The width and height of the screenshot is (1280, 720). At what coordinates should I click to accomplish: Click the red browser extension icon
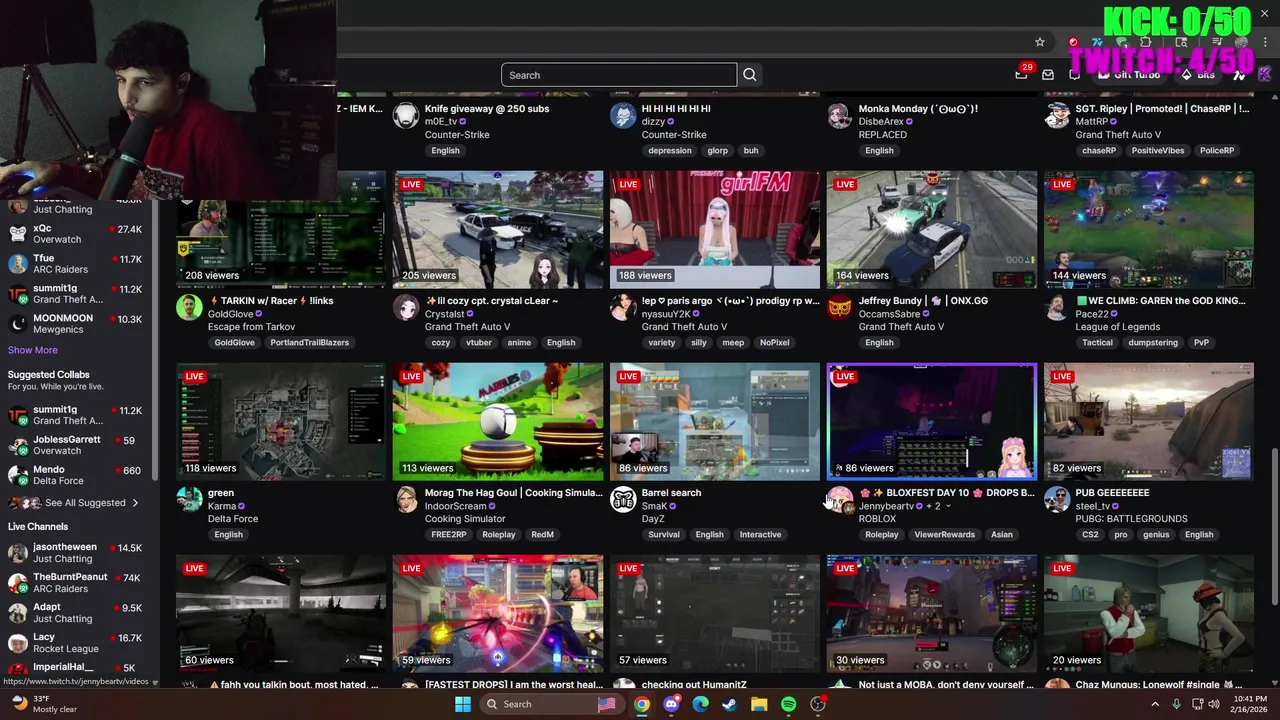pyautogui.click(x=1073, y=42)
